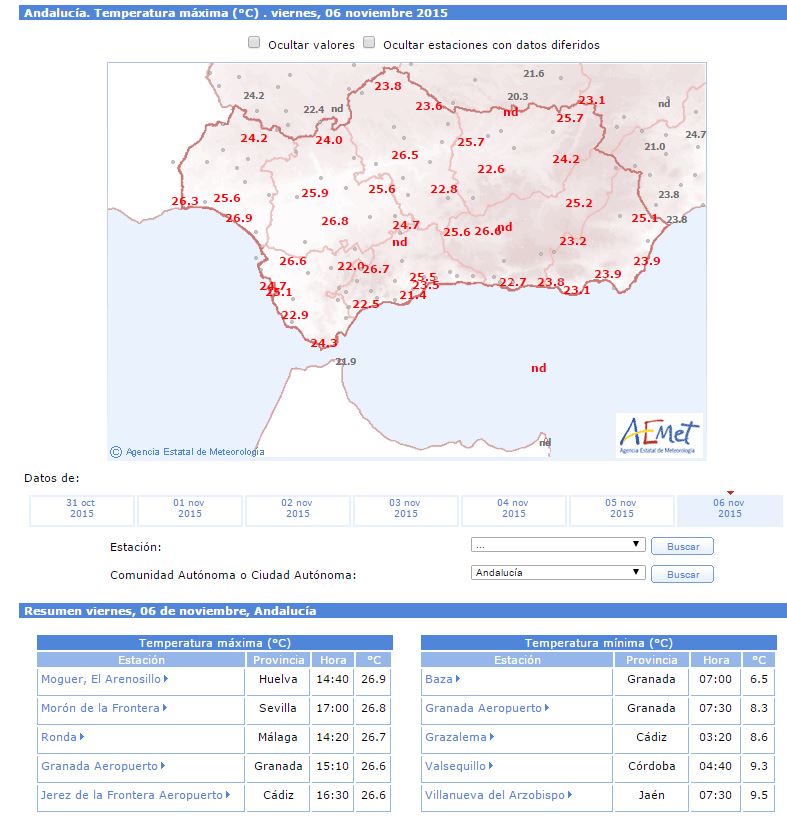The height and width of the screenshot is (824, 787).
Task: Select the 01 nov 2015 date tab
Action: 189,509
